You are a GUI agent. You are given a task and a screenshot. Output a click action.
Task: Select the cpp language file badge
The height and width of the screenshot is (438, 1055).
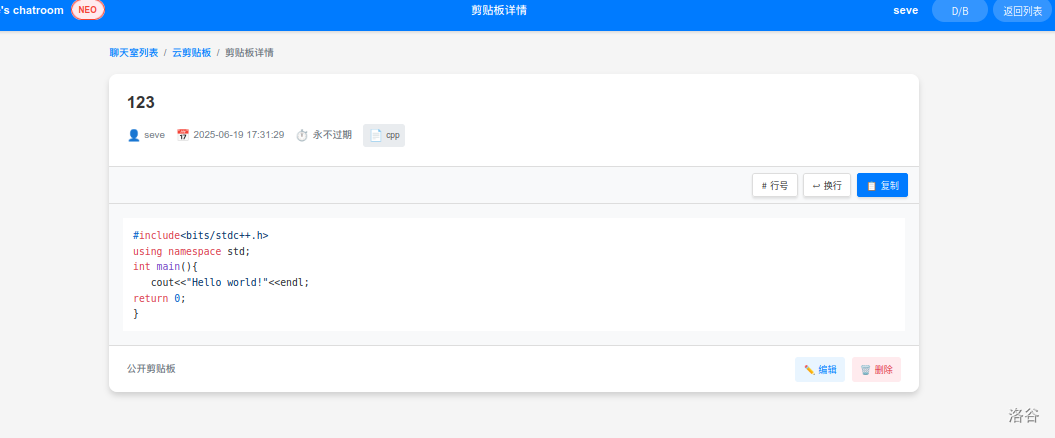coord(384,135)
